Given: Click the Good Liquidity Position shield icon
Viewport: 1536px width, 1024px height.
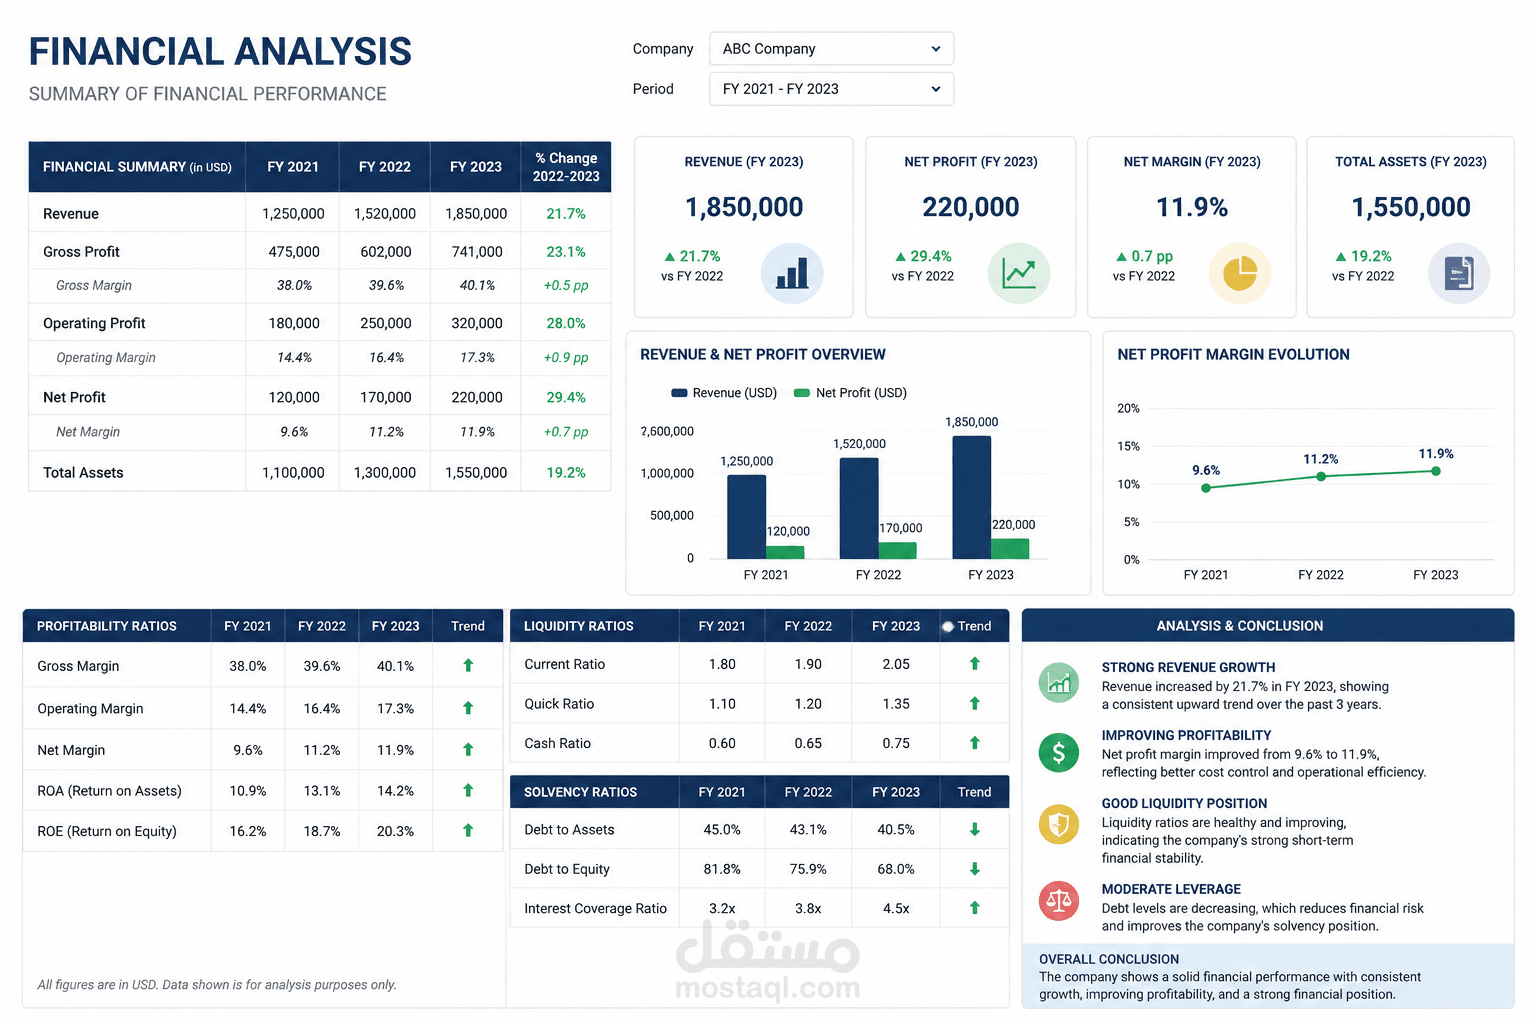Looking at the screenshot, I should click(1059, 825).
